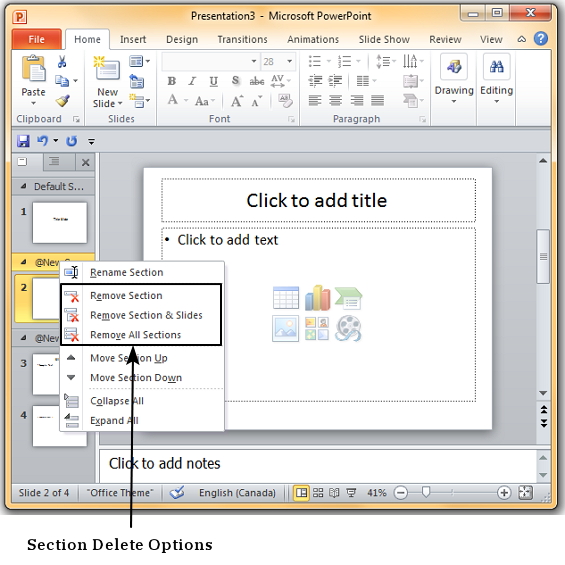
Task: Click Increase Font Size icon
Action: (x=236, y=101)
